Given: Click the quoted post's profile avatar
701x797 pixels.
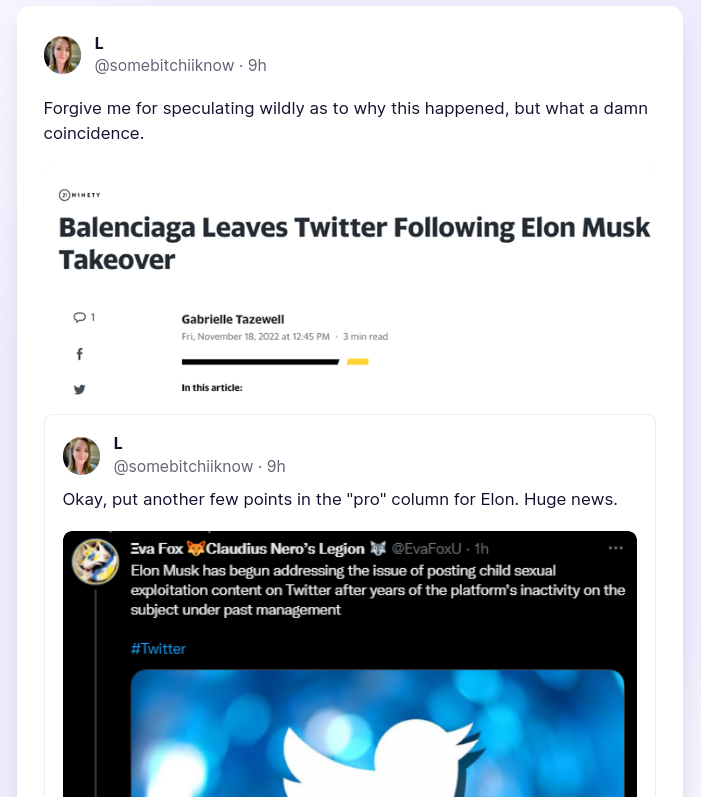Looking at the screenshot, I should point(81,456).
